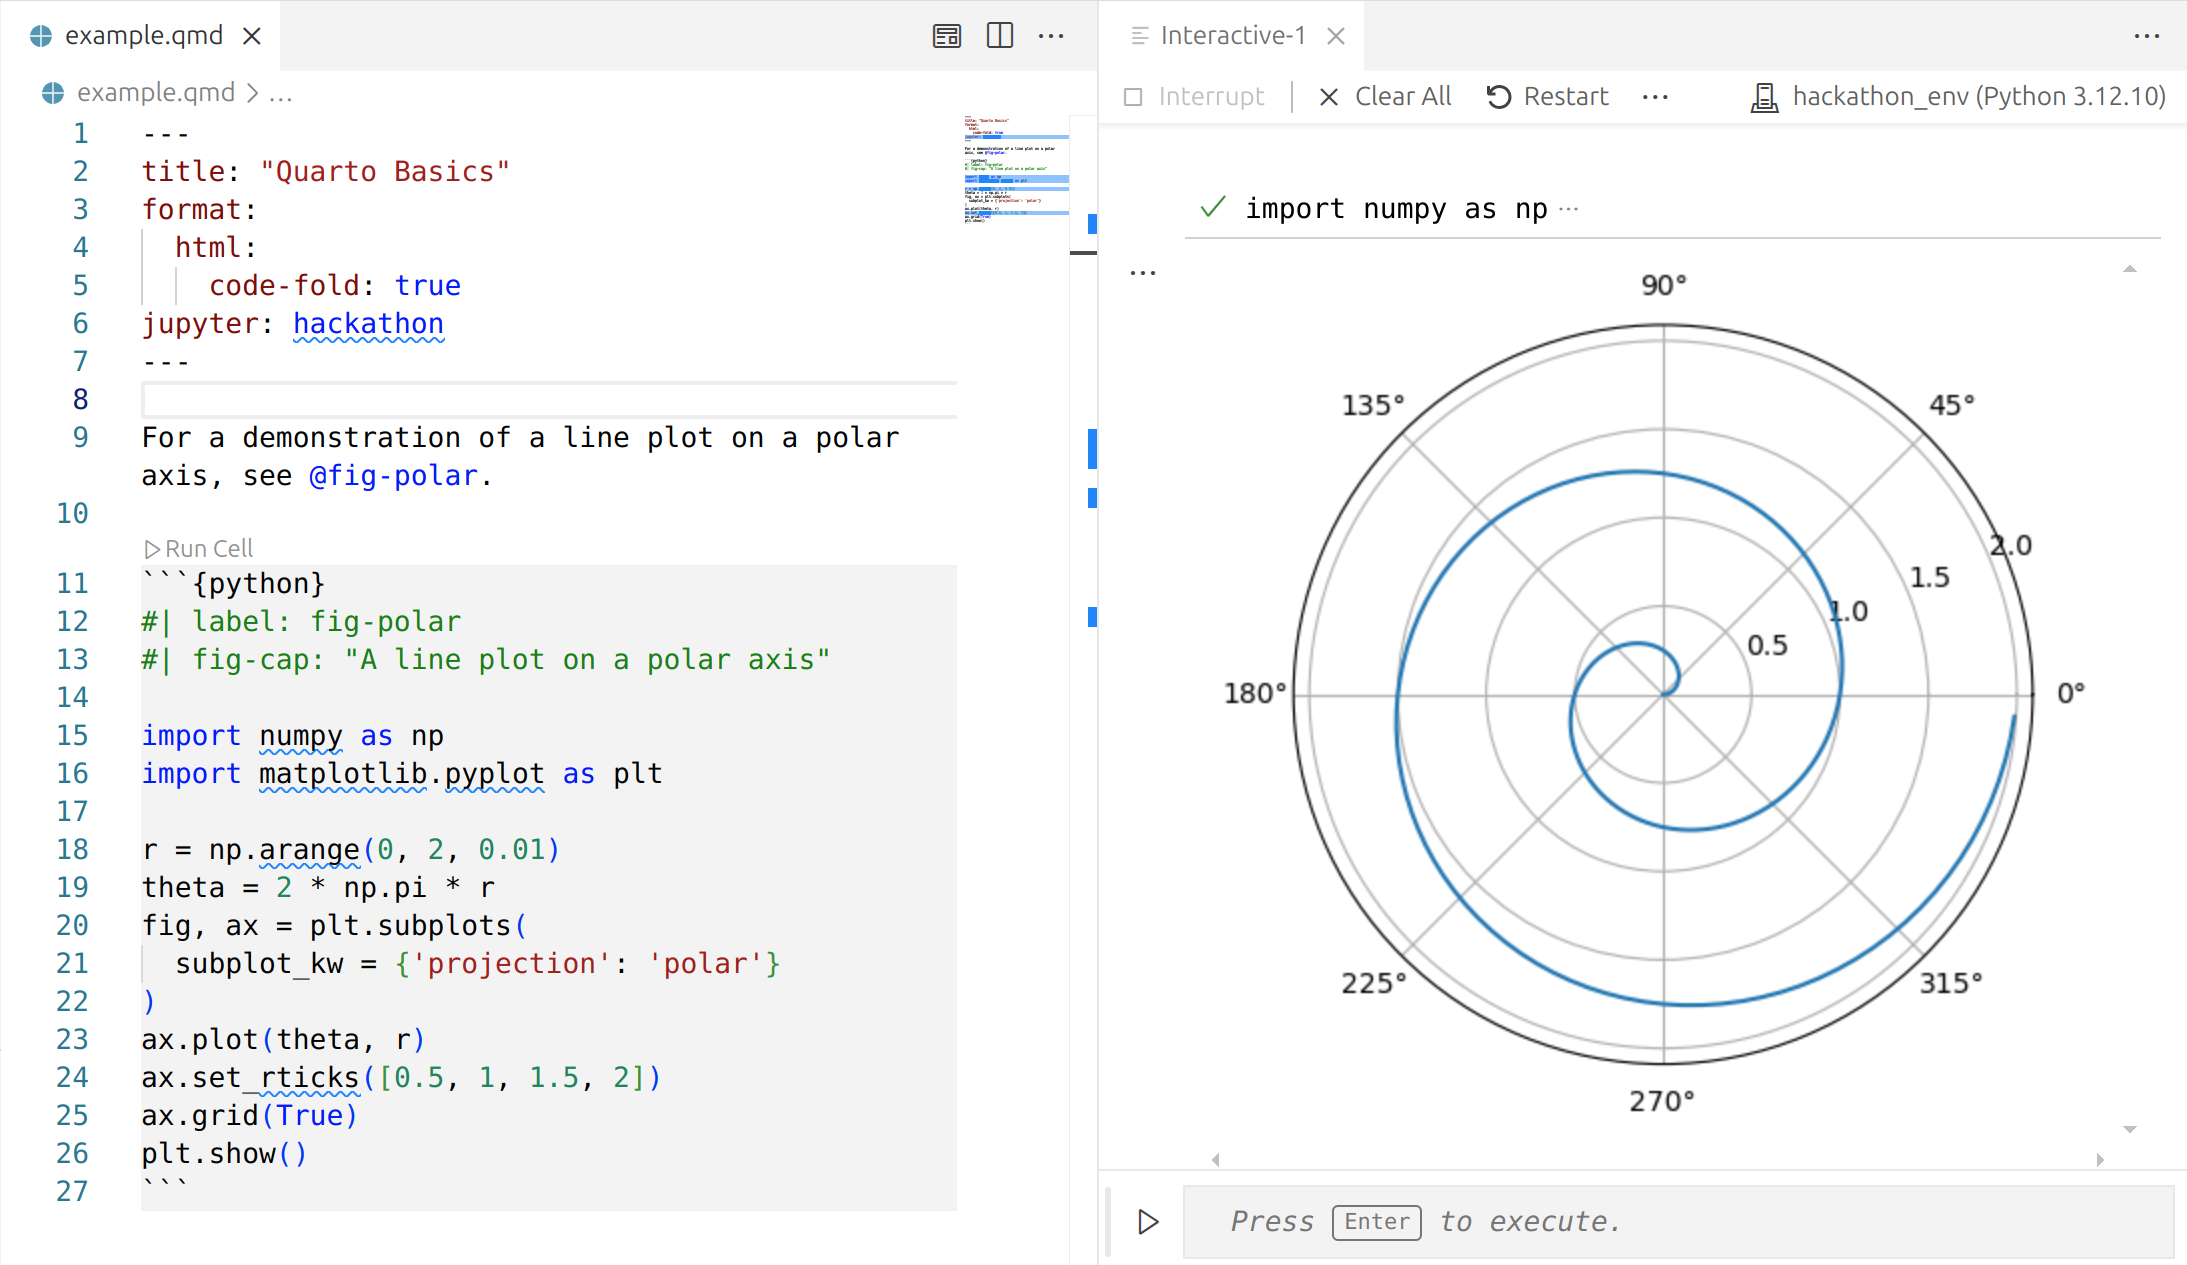Execute input with the run triangle button

1148,1222
